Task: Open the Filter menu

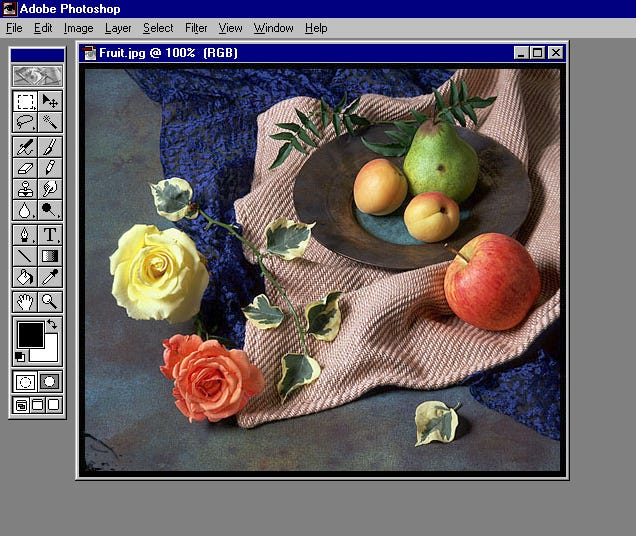Action: [x=196, y=28]
